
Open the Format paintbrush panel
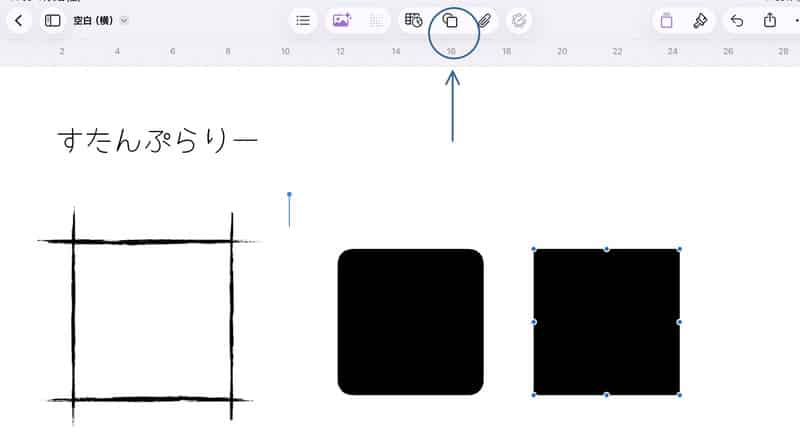point(700,21)
